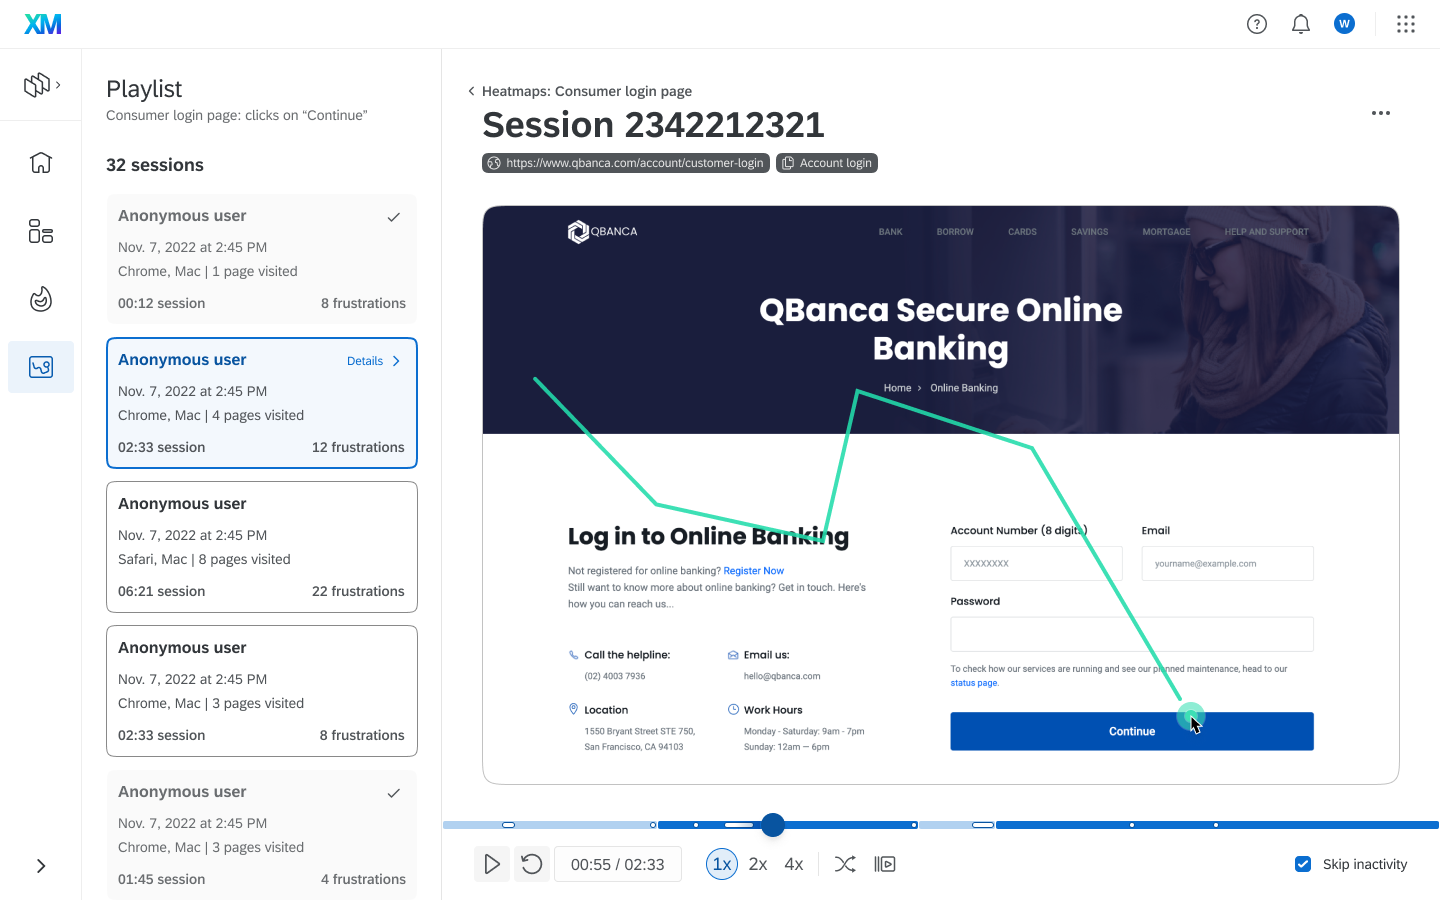Expand the left sidebar with bottom chevron

[x=41, y=866]
